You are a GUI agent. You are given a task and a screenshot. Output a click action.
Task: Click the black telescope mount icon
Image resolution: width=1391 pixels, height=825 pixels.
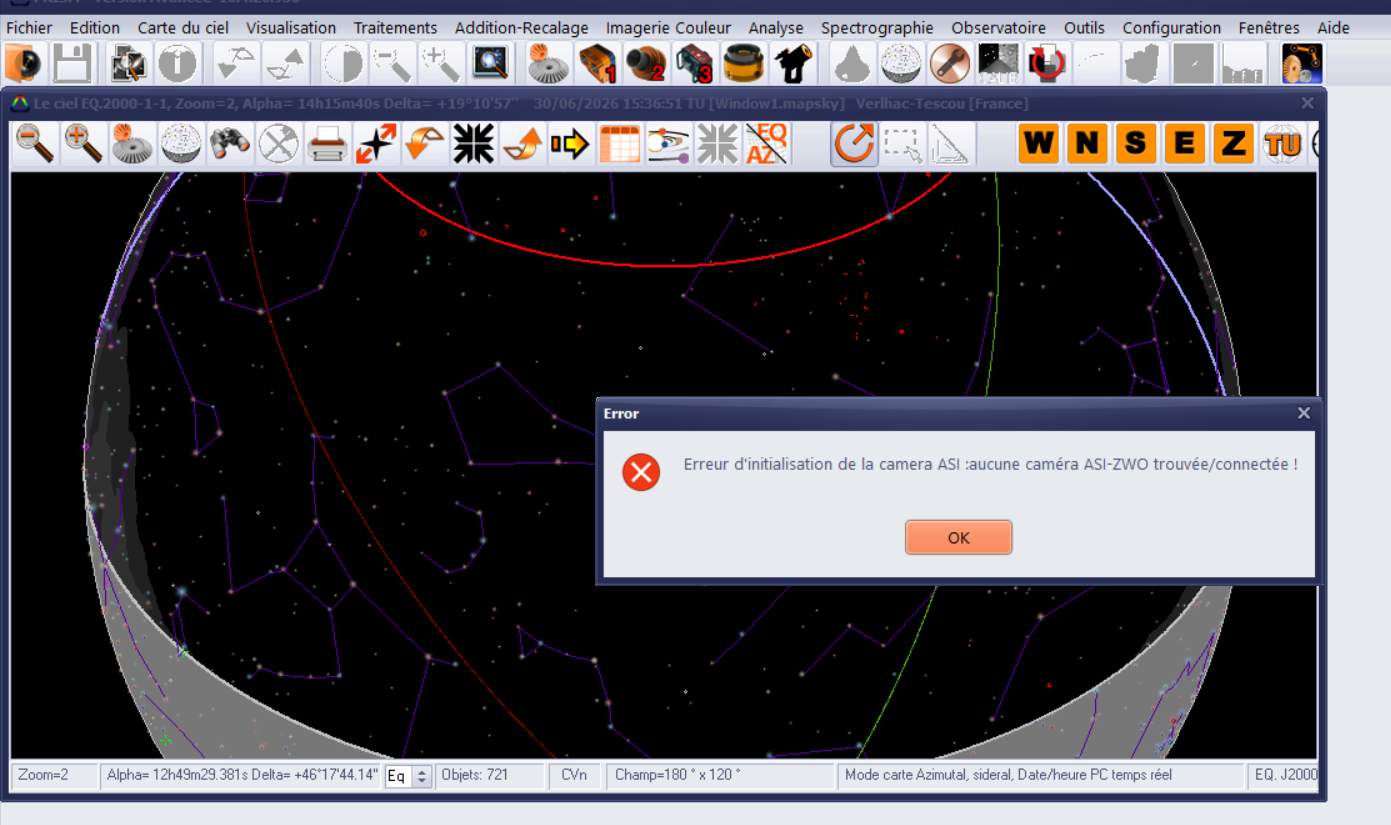point(793,64)
